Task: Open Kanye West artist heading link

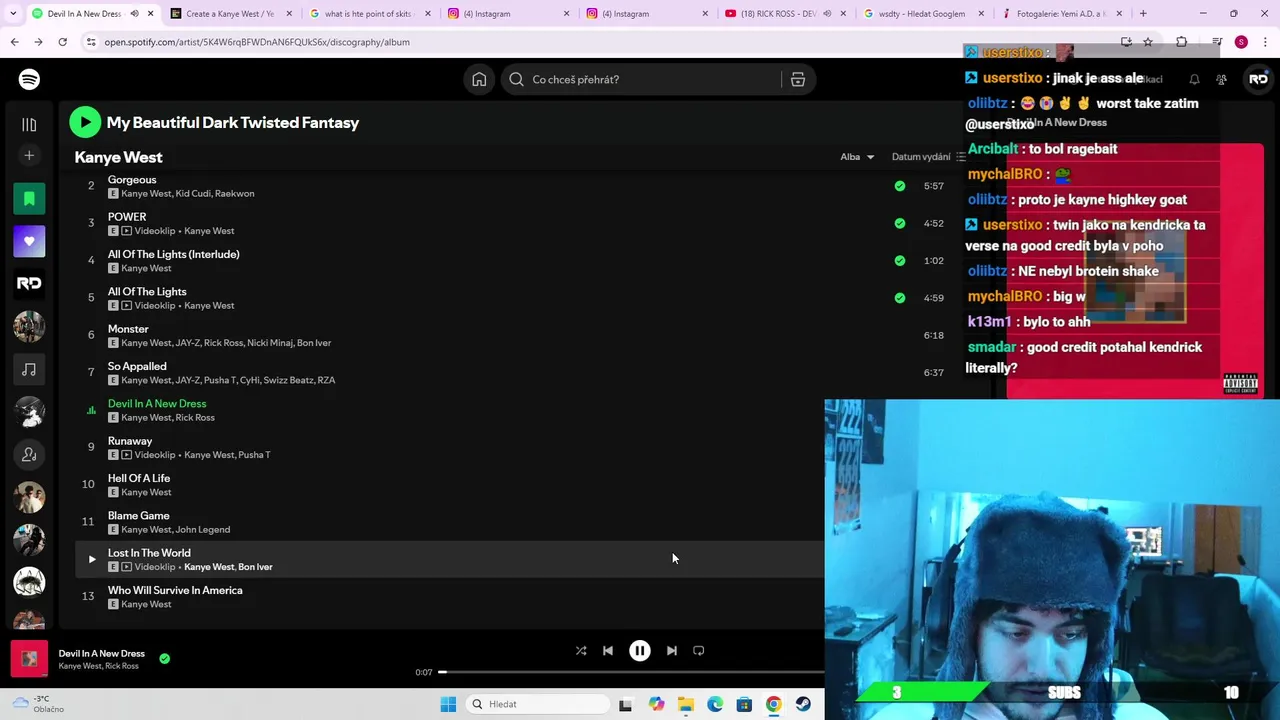Action: [x=118, y=157]
